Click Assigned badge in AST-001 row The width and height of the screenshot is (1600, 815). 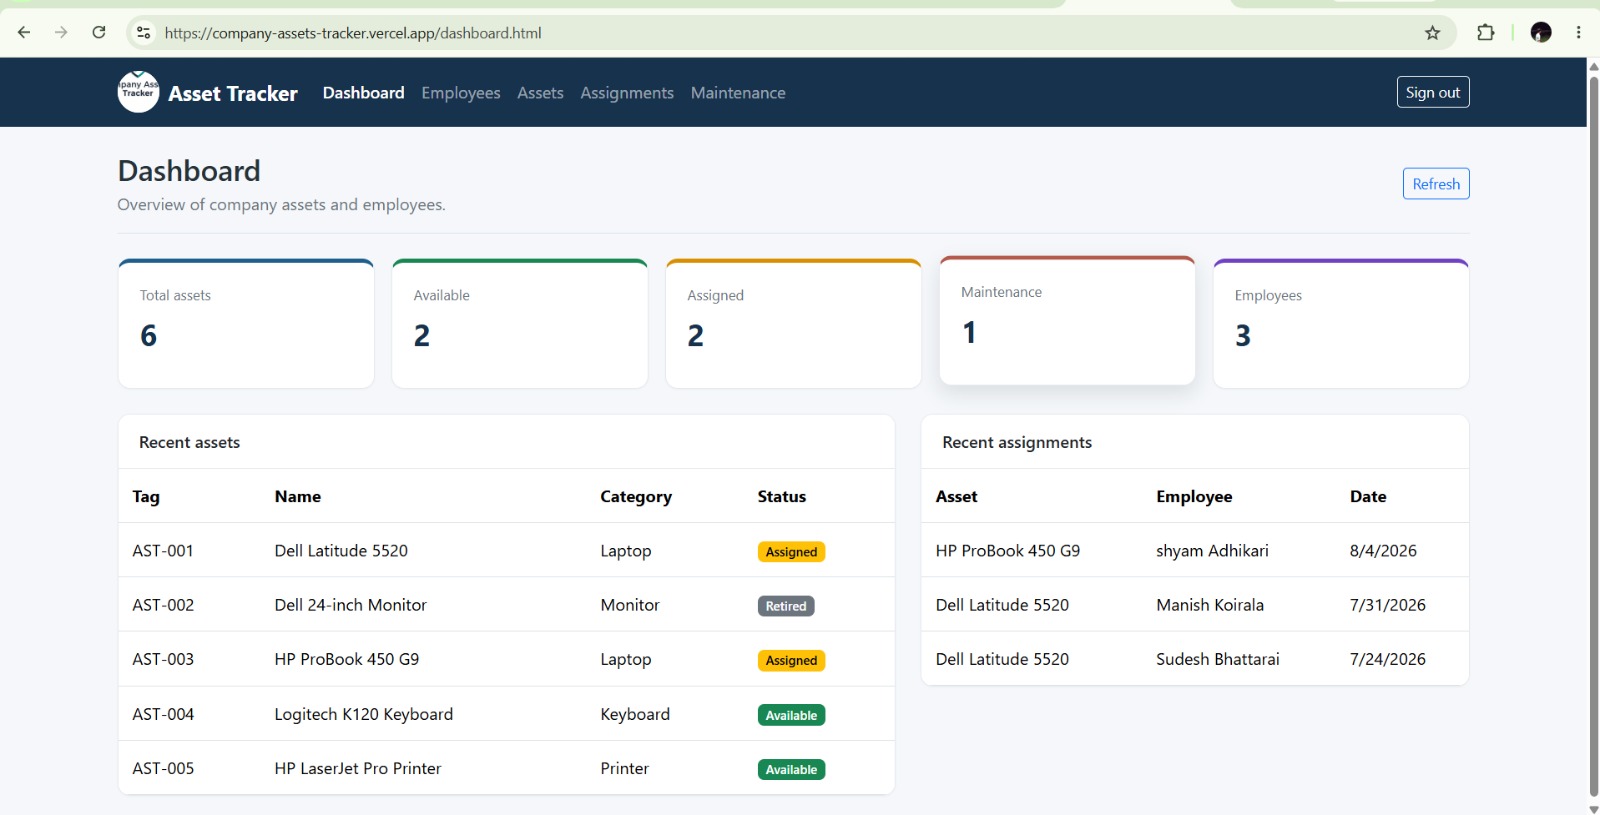point(791,552)
